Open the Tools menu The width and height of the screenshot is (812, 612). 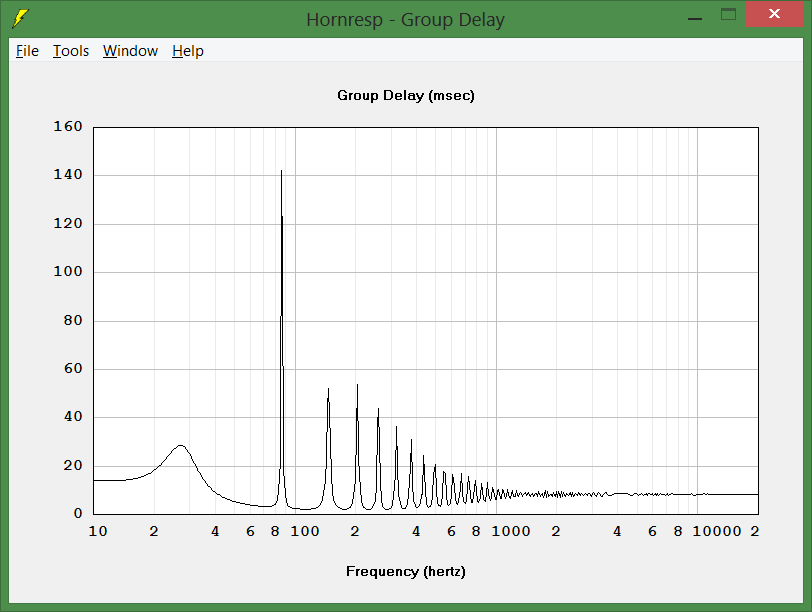coord(71,51)
